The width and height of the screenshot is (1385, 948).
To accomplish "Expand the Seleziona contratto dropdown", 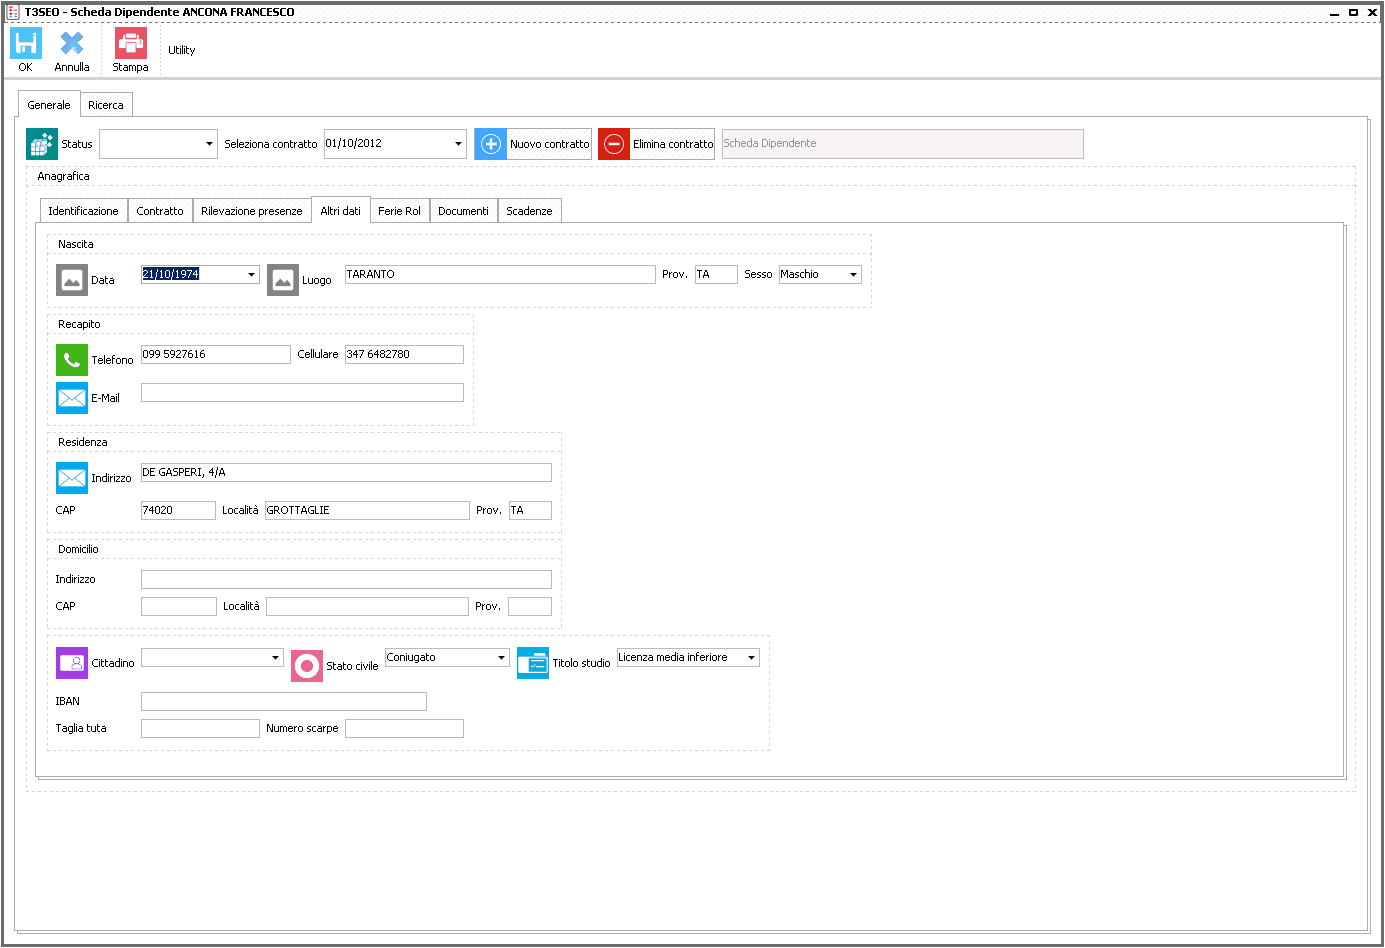I will point(458,144).
